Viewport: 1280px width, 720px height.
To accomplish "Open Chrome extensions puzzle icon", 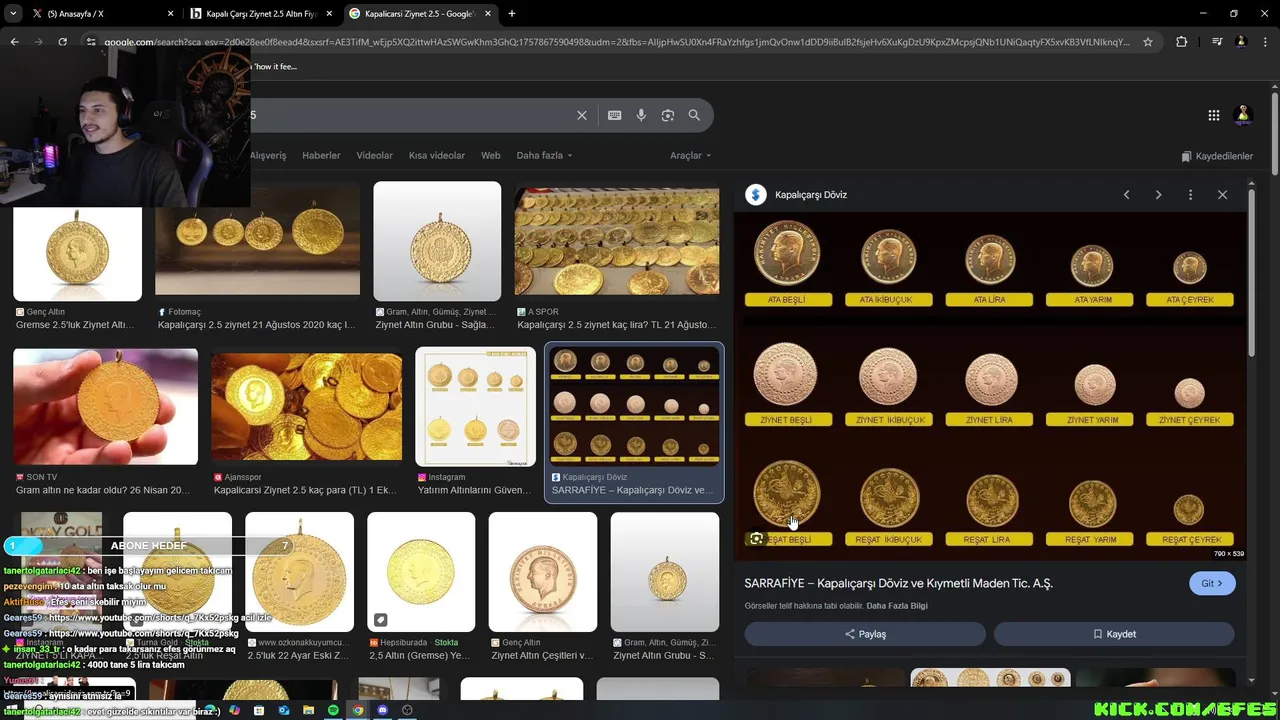I will (1182, 42).
